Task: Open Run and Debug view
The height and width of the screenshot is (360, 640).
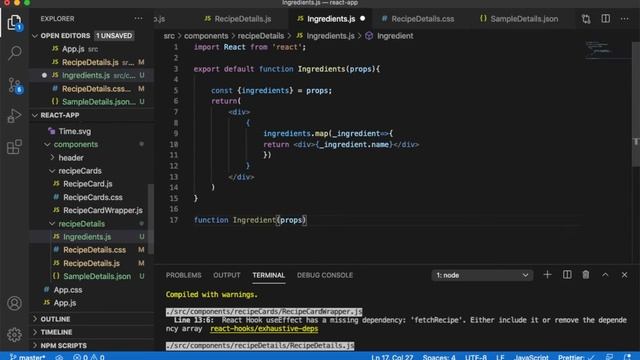Action: point(14,116)
